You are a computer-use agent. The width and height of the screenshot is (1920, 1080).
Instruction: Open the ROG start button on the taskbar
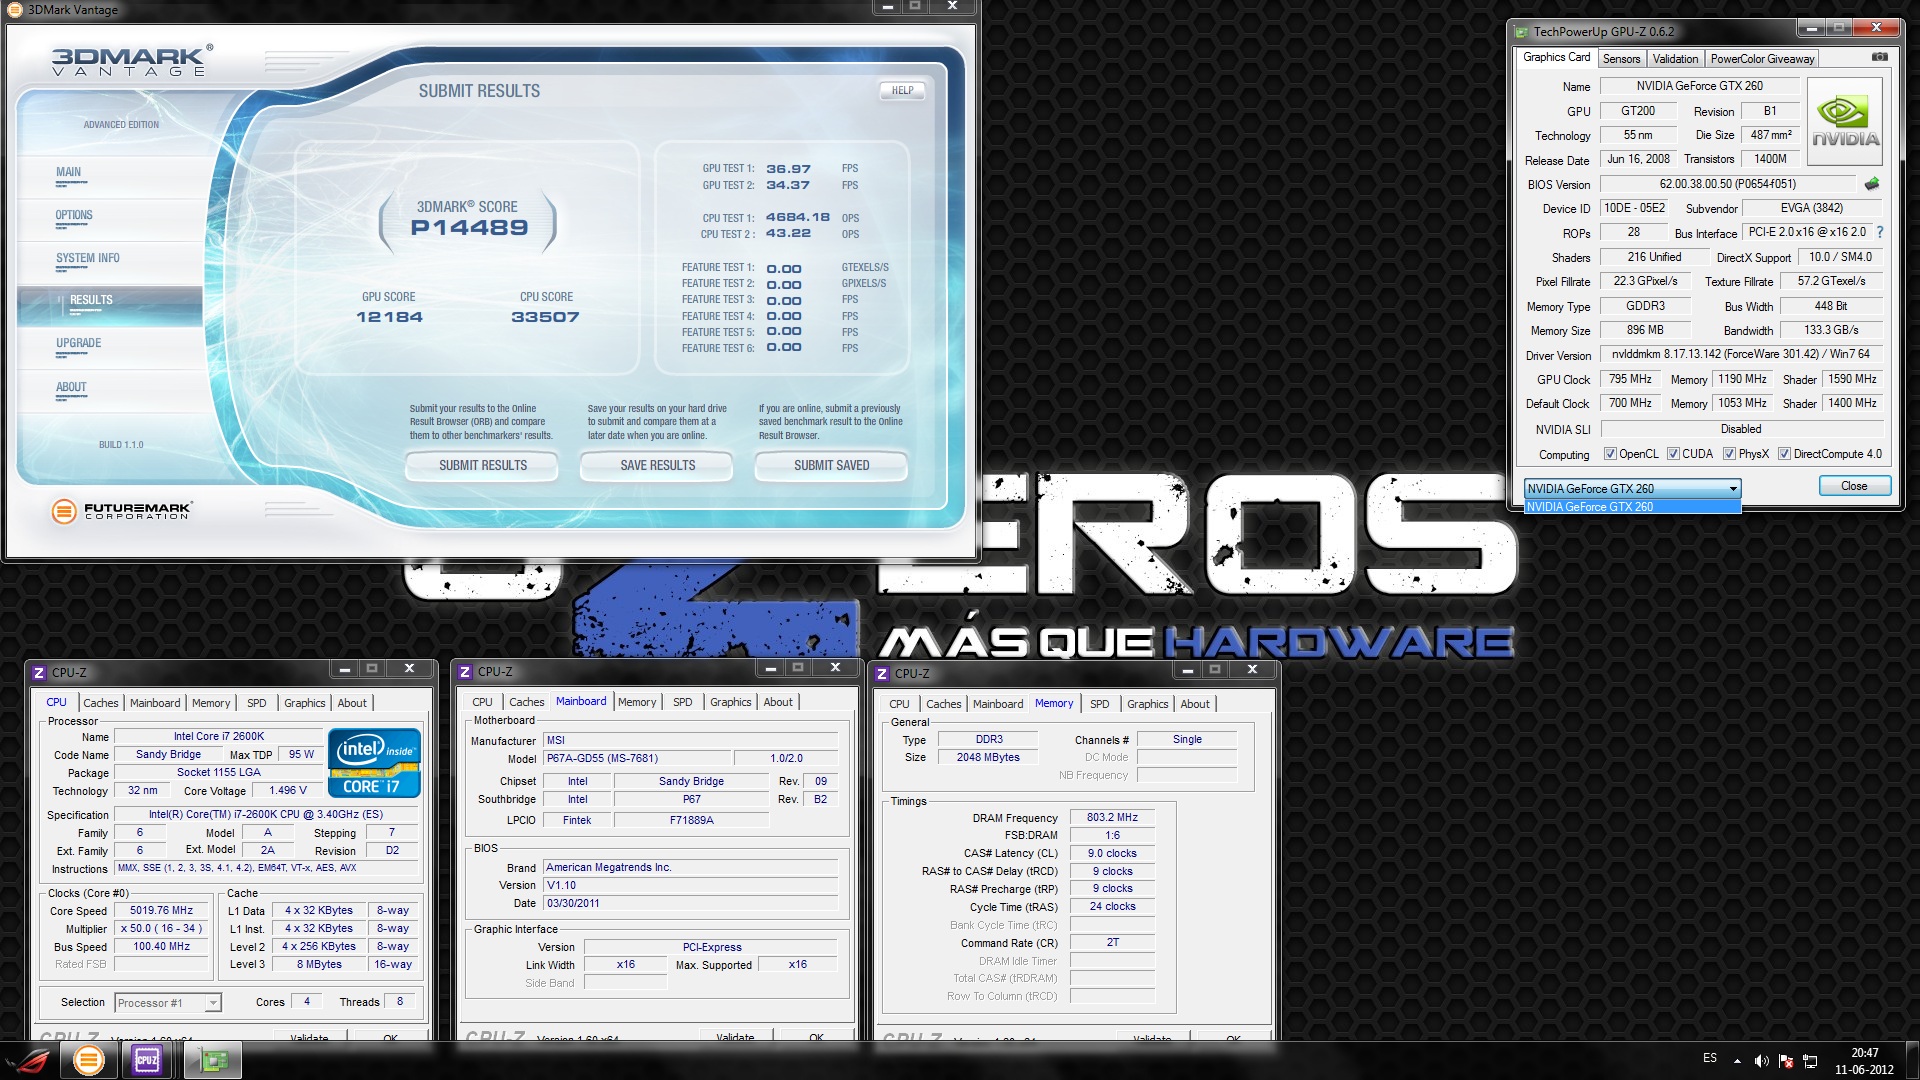tap(30, 1060)
